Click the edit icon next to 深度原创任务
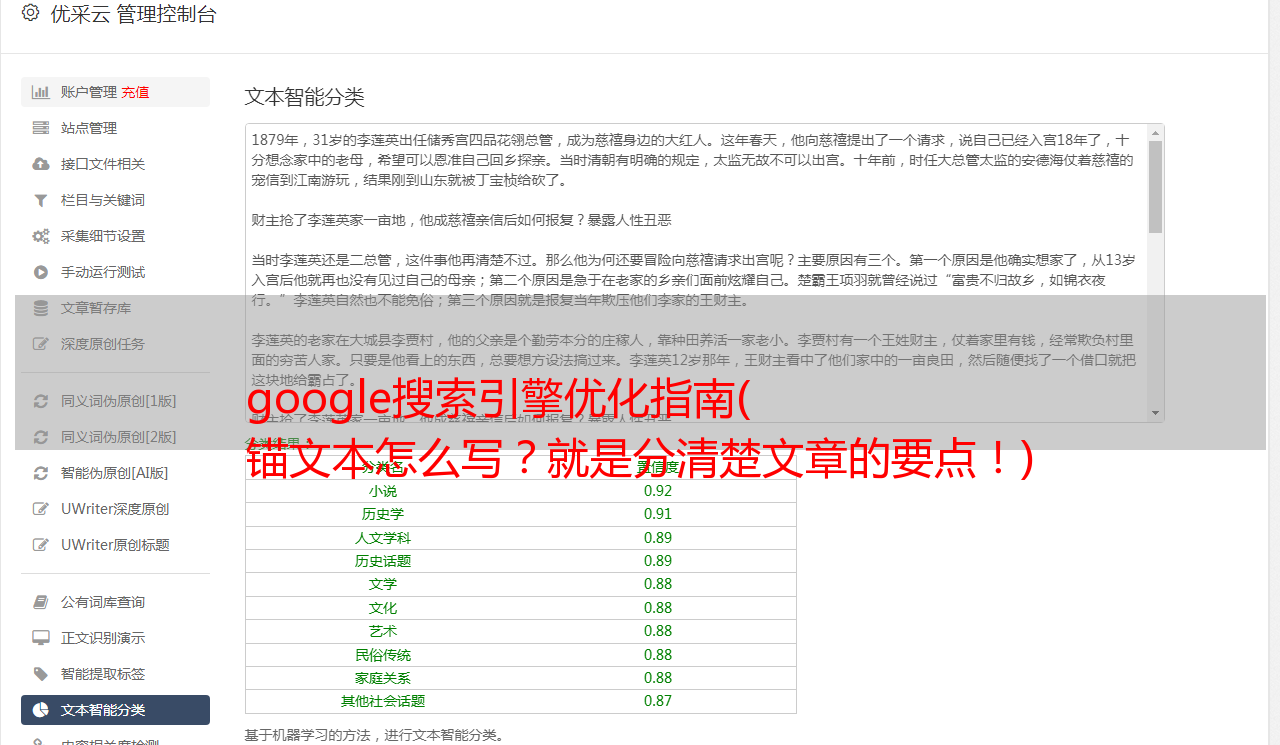Screen dimensions: 1280x745 41,344
